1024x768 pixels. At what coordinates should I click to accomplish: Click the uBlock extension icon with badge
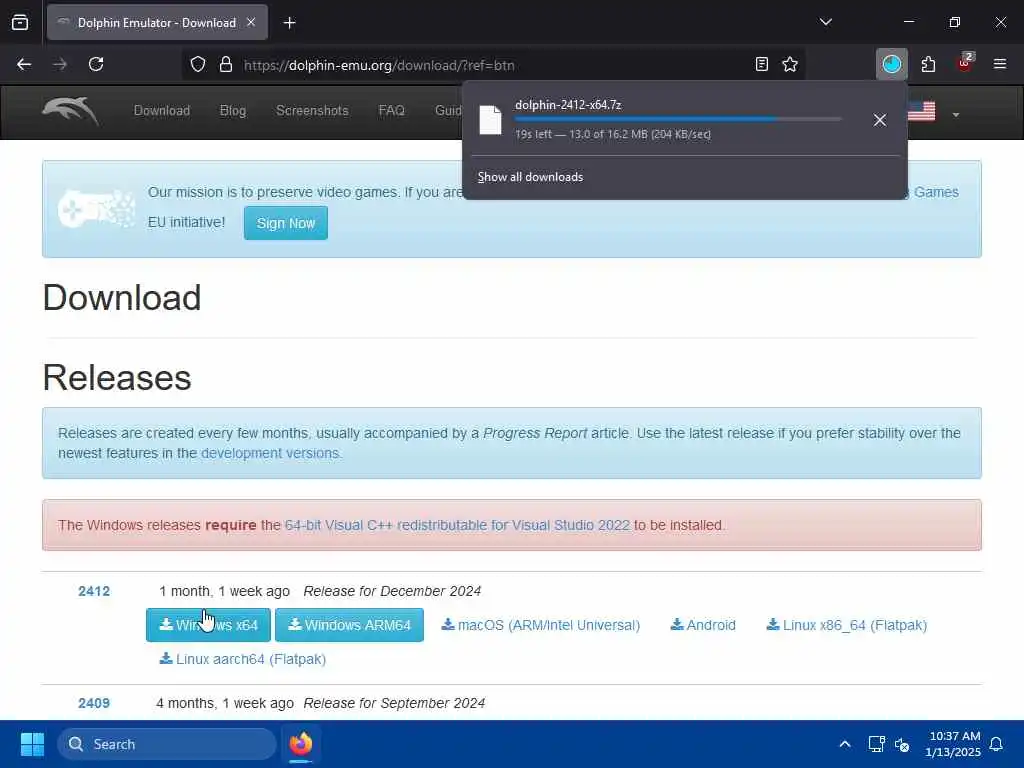[x=965, y=63]
